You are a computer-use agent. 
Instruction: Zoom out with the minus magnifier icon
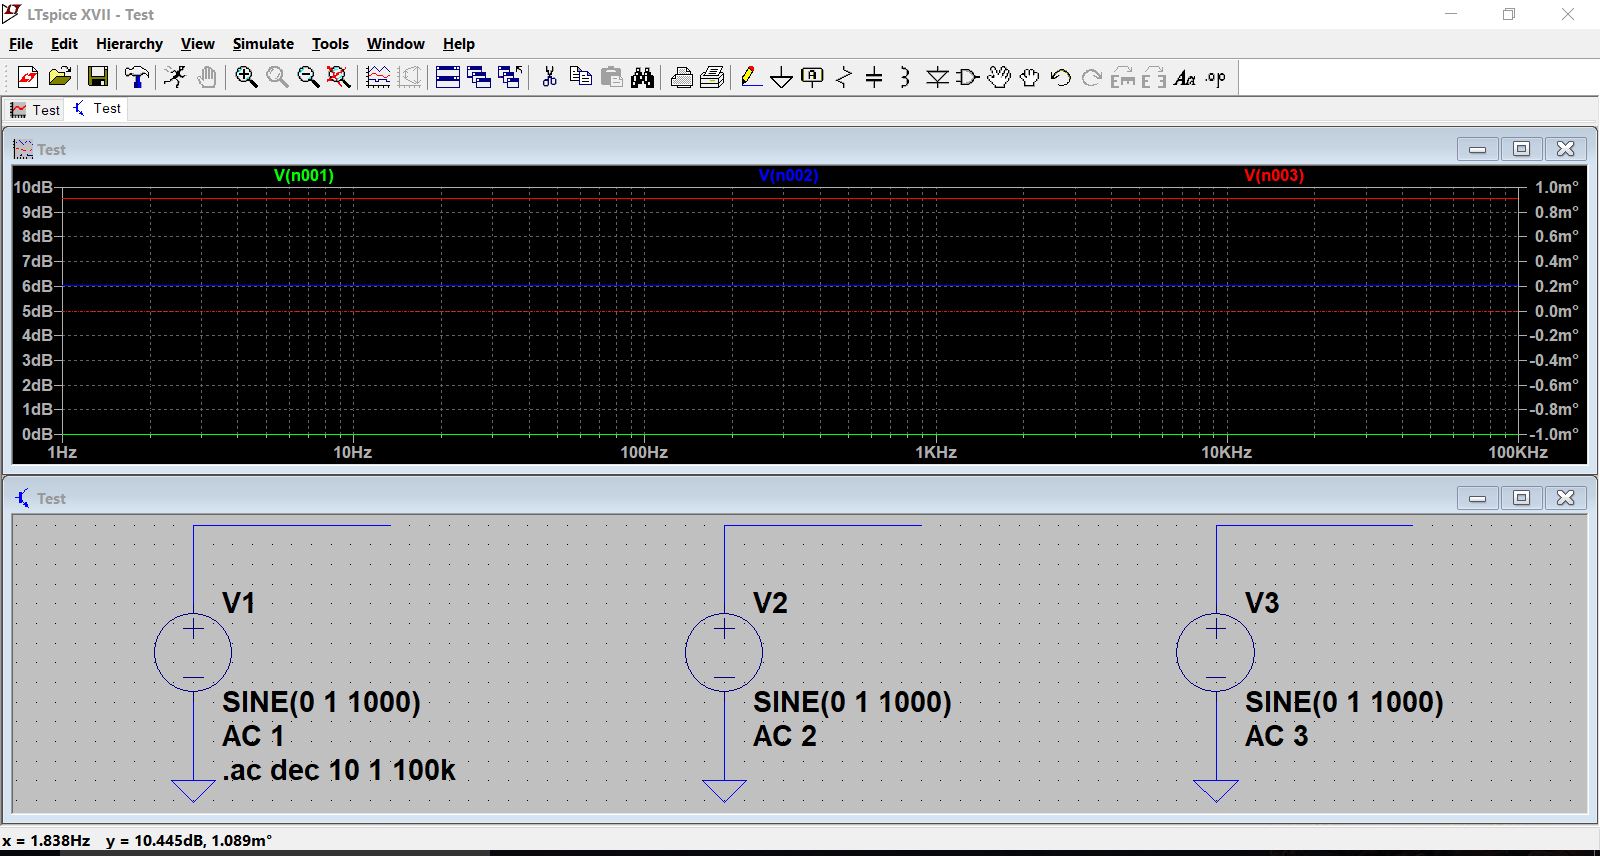pyautogui.click(x=308, y=77)
